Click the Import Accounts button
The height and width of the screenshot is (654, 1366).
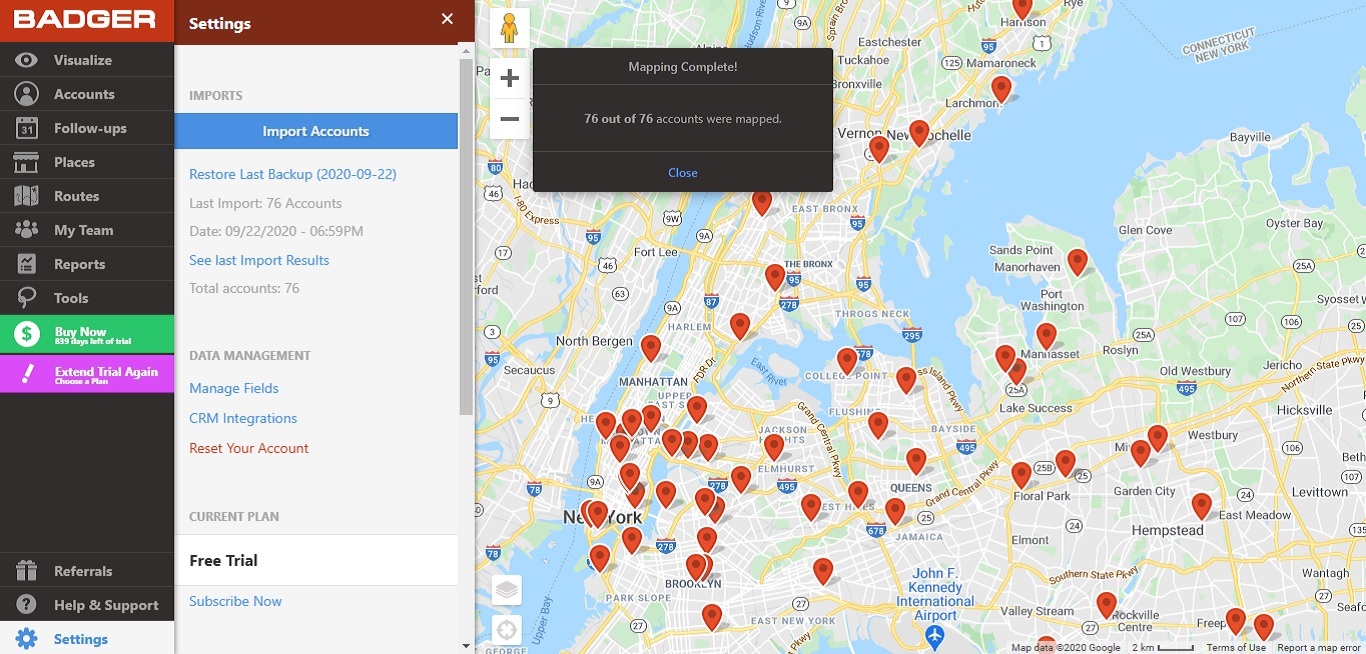click(316, 131)
